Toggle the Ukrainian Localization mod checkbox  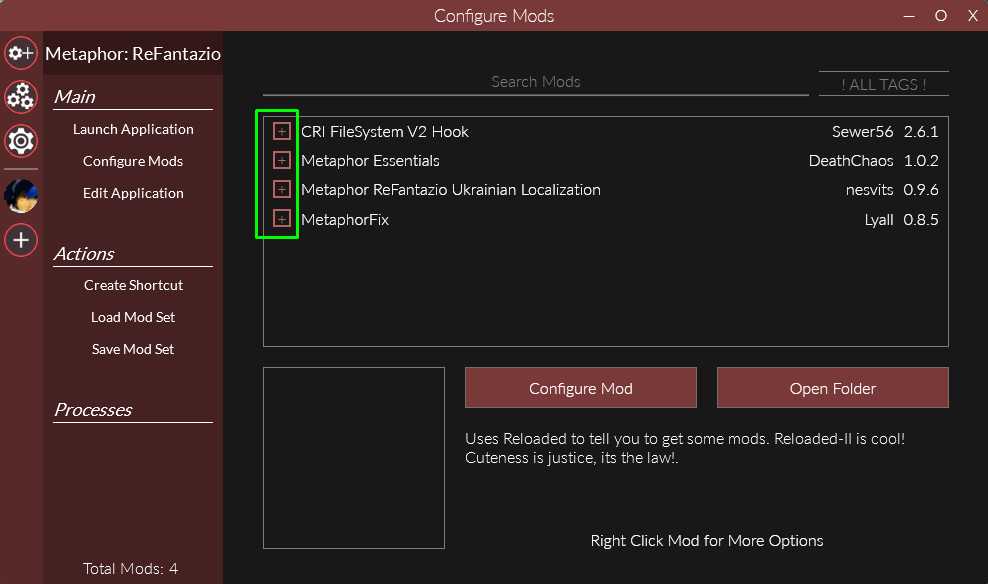(282, 189)
